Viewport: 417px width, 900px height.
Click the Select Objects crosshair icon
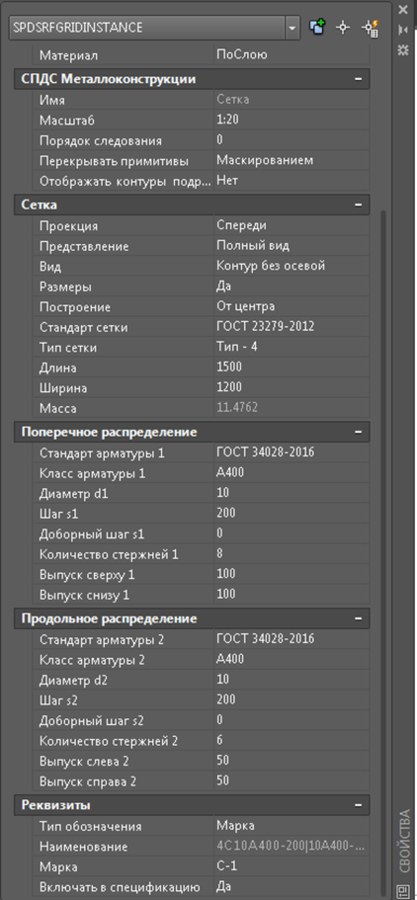343,27
